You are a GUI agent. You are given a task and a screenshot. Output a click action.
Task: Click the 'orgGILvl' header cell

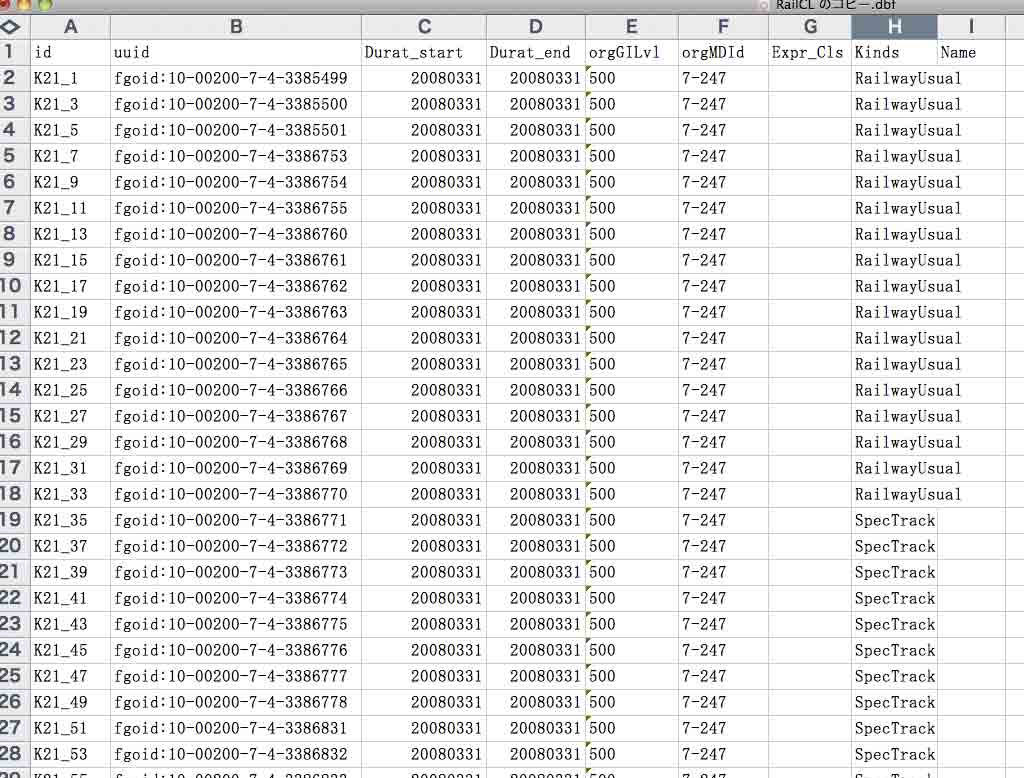click(x=632, y=52)
